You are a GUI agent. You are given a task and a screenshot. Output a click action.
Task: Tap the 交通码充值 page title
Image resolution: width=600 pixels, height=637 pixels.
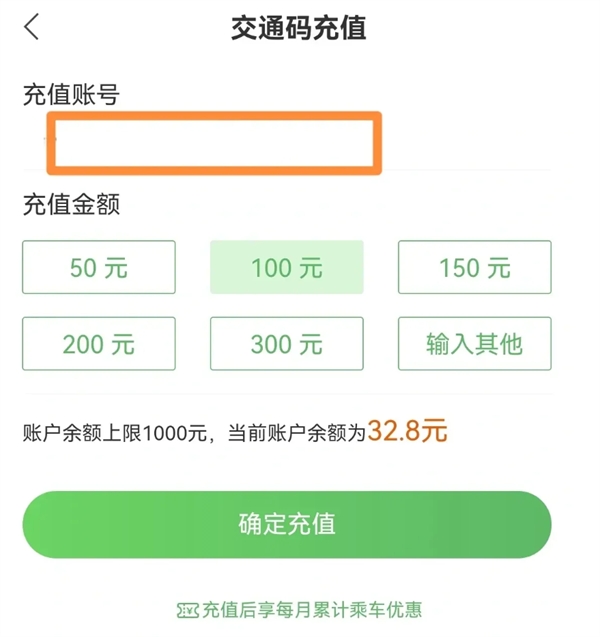299,28
